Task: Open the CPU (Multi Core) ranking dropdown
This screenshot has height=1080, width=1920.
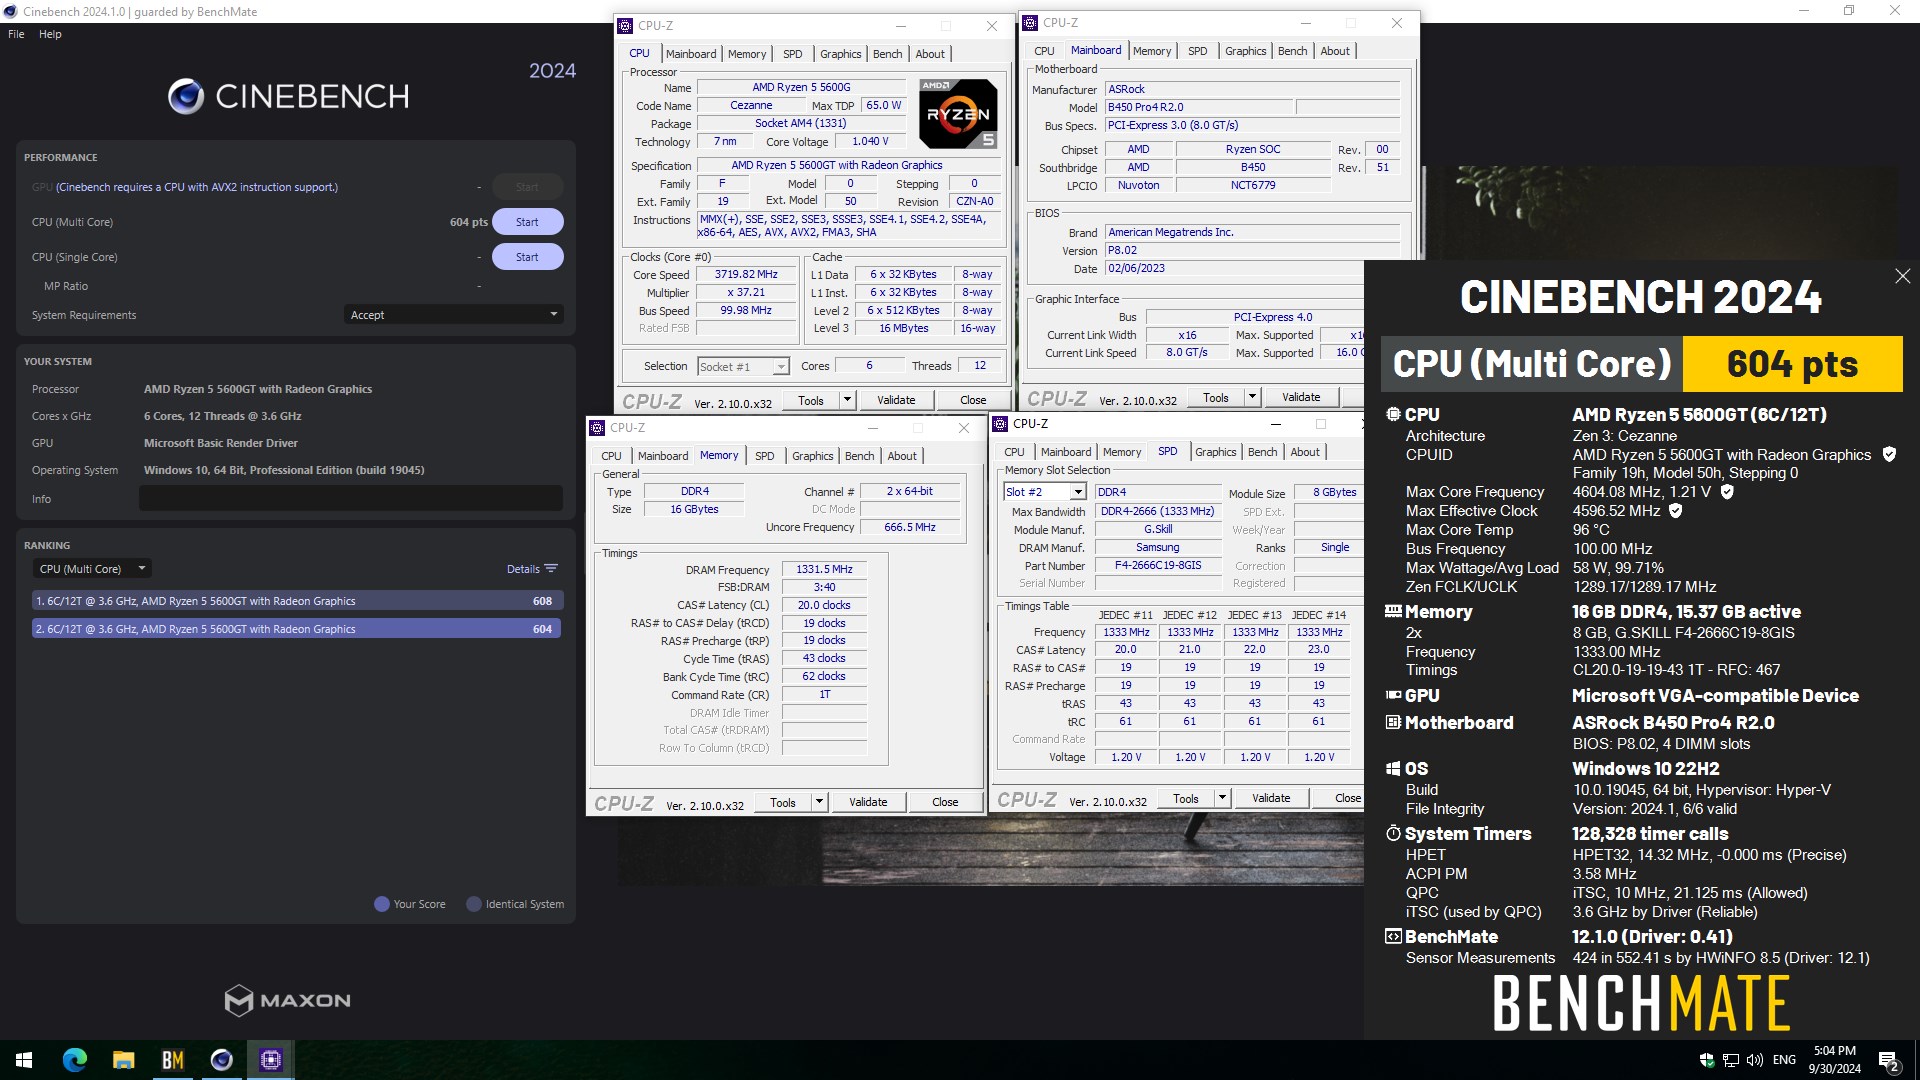Action: coord(92,569)
